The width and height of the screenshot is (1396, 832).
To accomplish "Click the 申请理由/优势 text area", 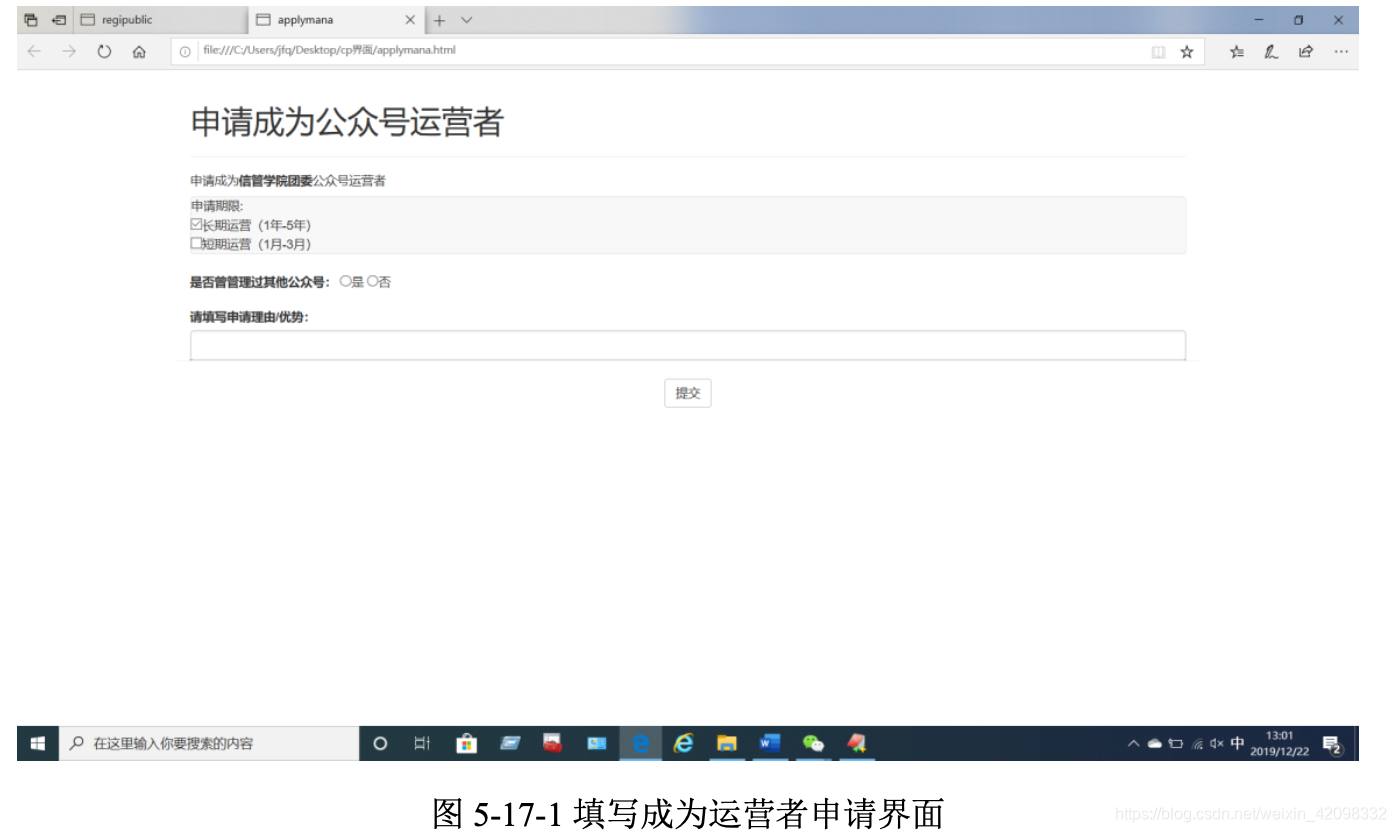I will pyautogui.click(x=688, y=345).
